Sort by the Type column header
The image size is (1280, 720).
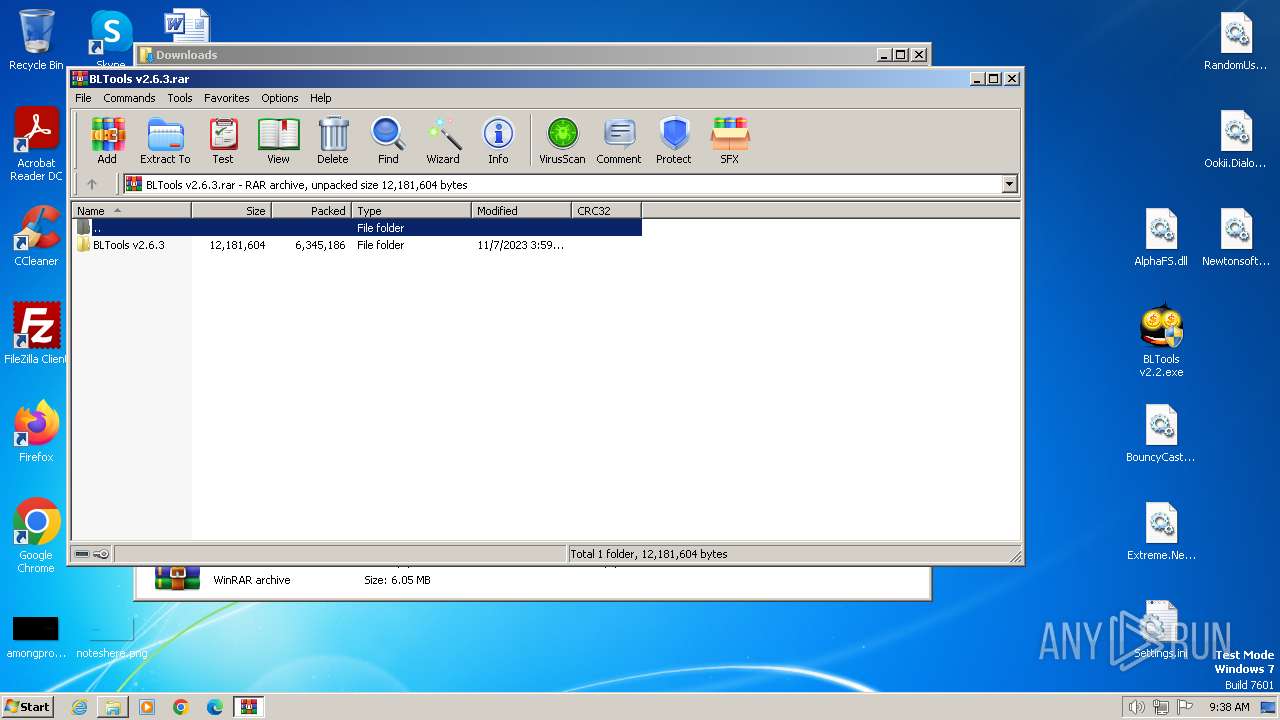(x=412, y=211)
